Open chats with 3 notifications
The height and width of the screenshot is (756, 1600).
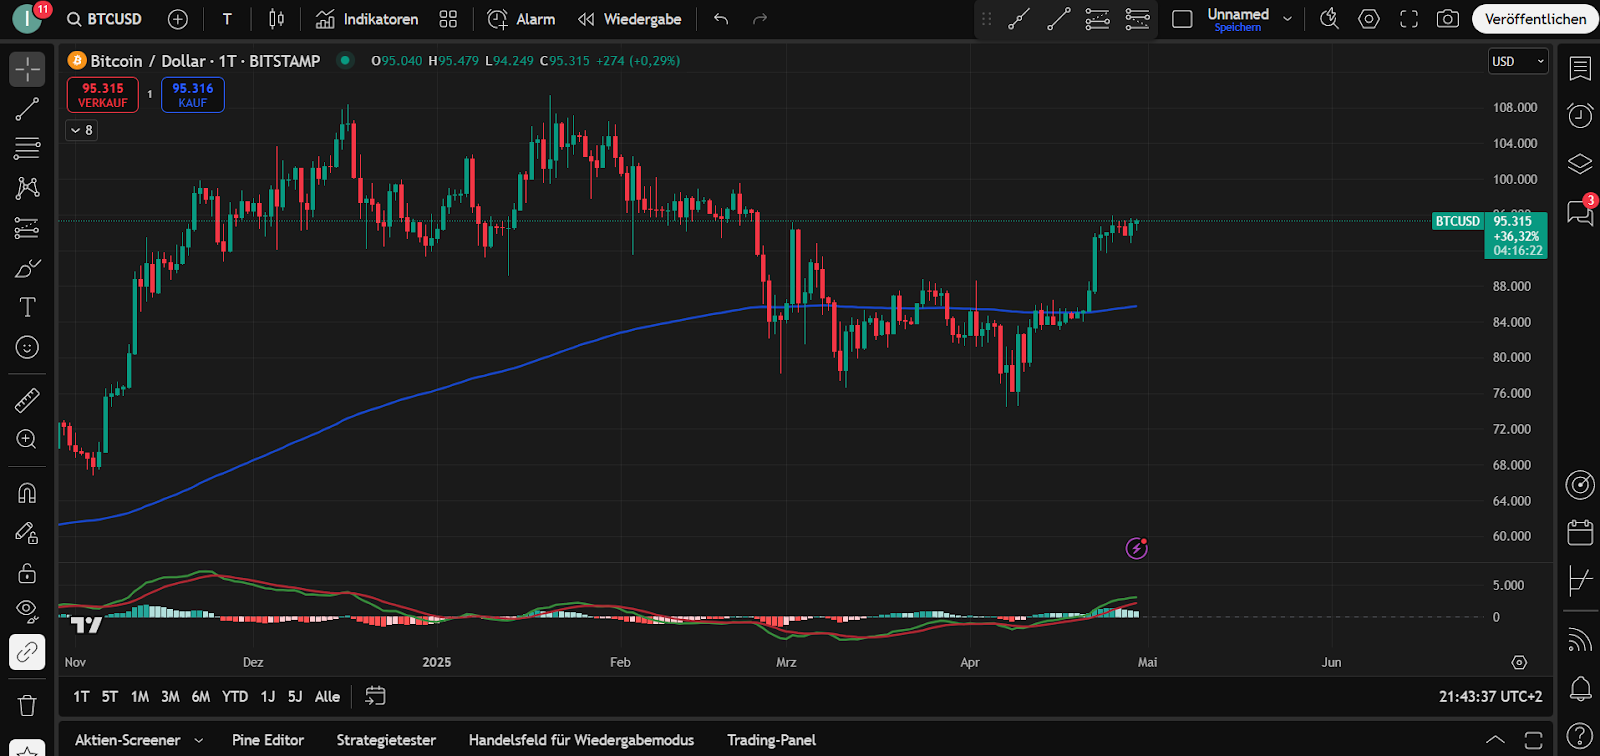tap(1580, 211)
